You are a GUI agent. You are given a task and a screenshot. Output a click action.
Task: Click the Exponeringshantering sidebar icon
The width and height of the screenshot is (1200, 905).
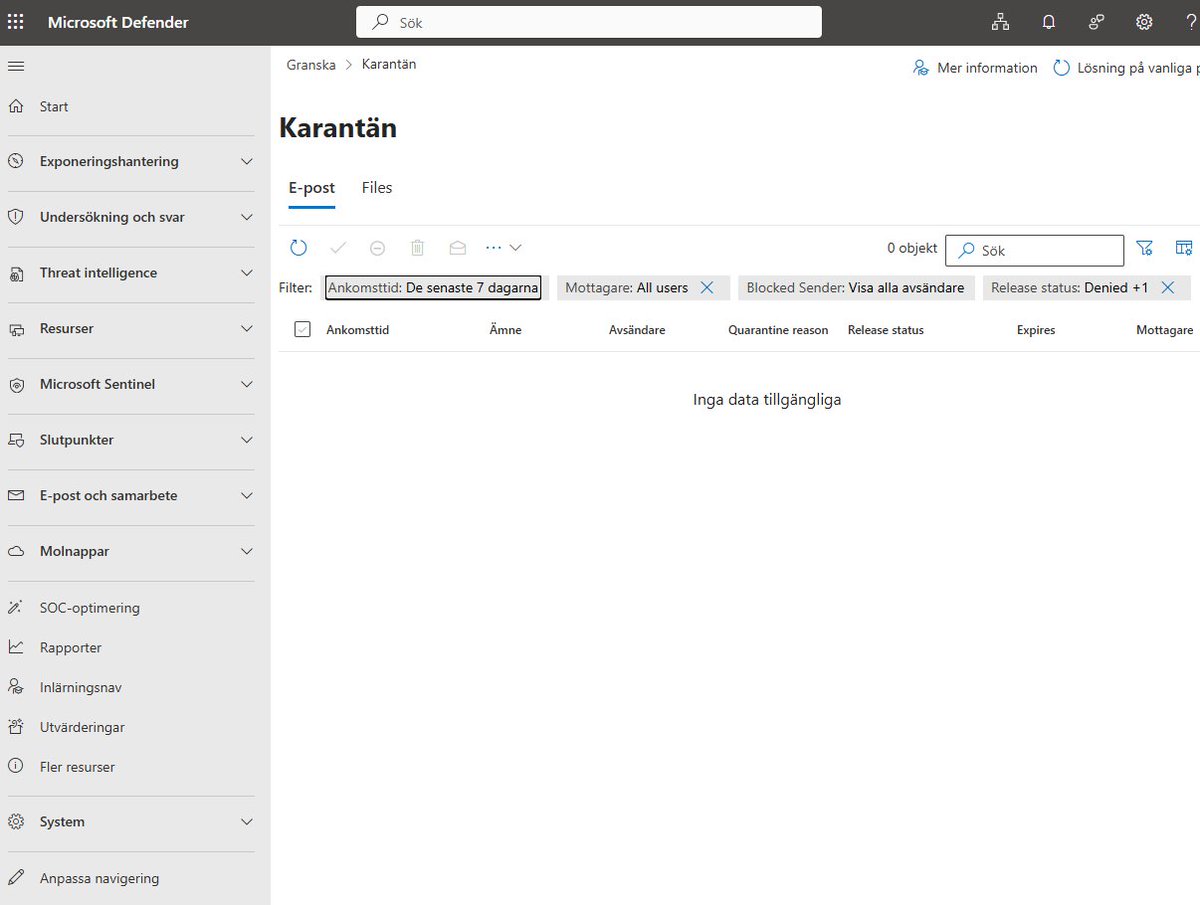[16, 161]
